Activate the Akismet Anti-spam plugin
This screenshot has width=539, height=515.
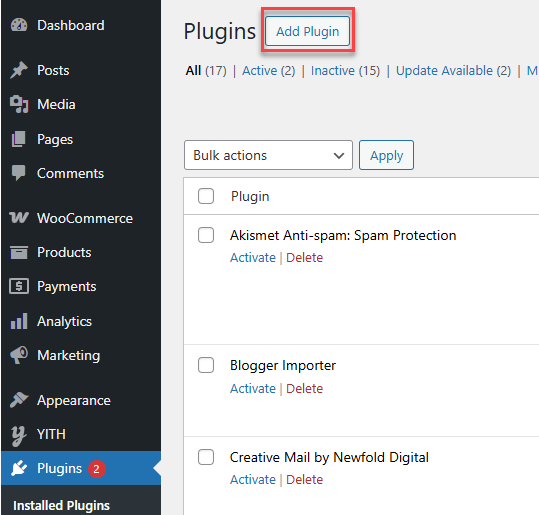coord(253,258)
